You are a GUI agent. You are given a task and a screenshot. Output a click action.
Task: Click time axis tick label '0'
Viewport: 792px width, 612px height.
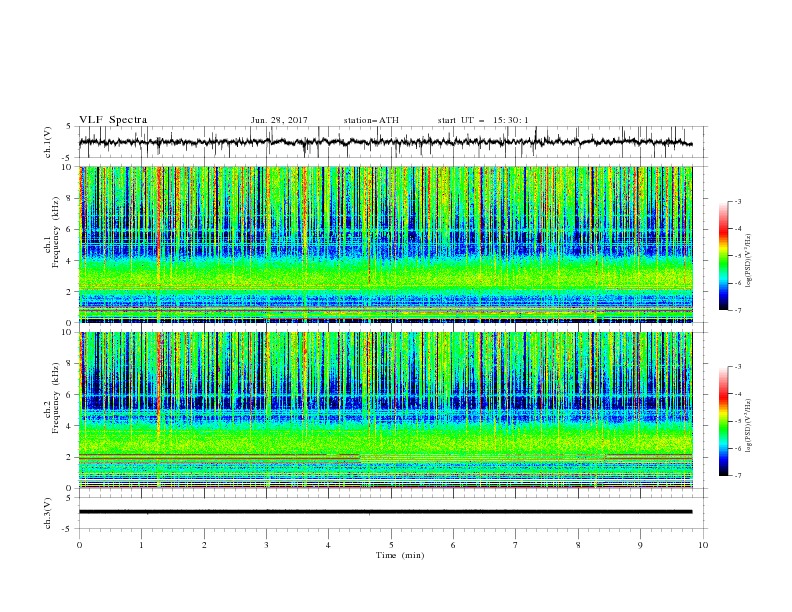[79, 545]
